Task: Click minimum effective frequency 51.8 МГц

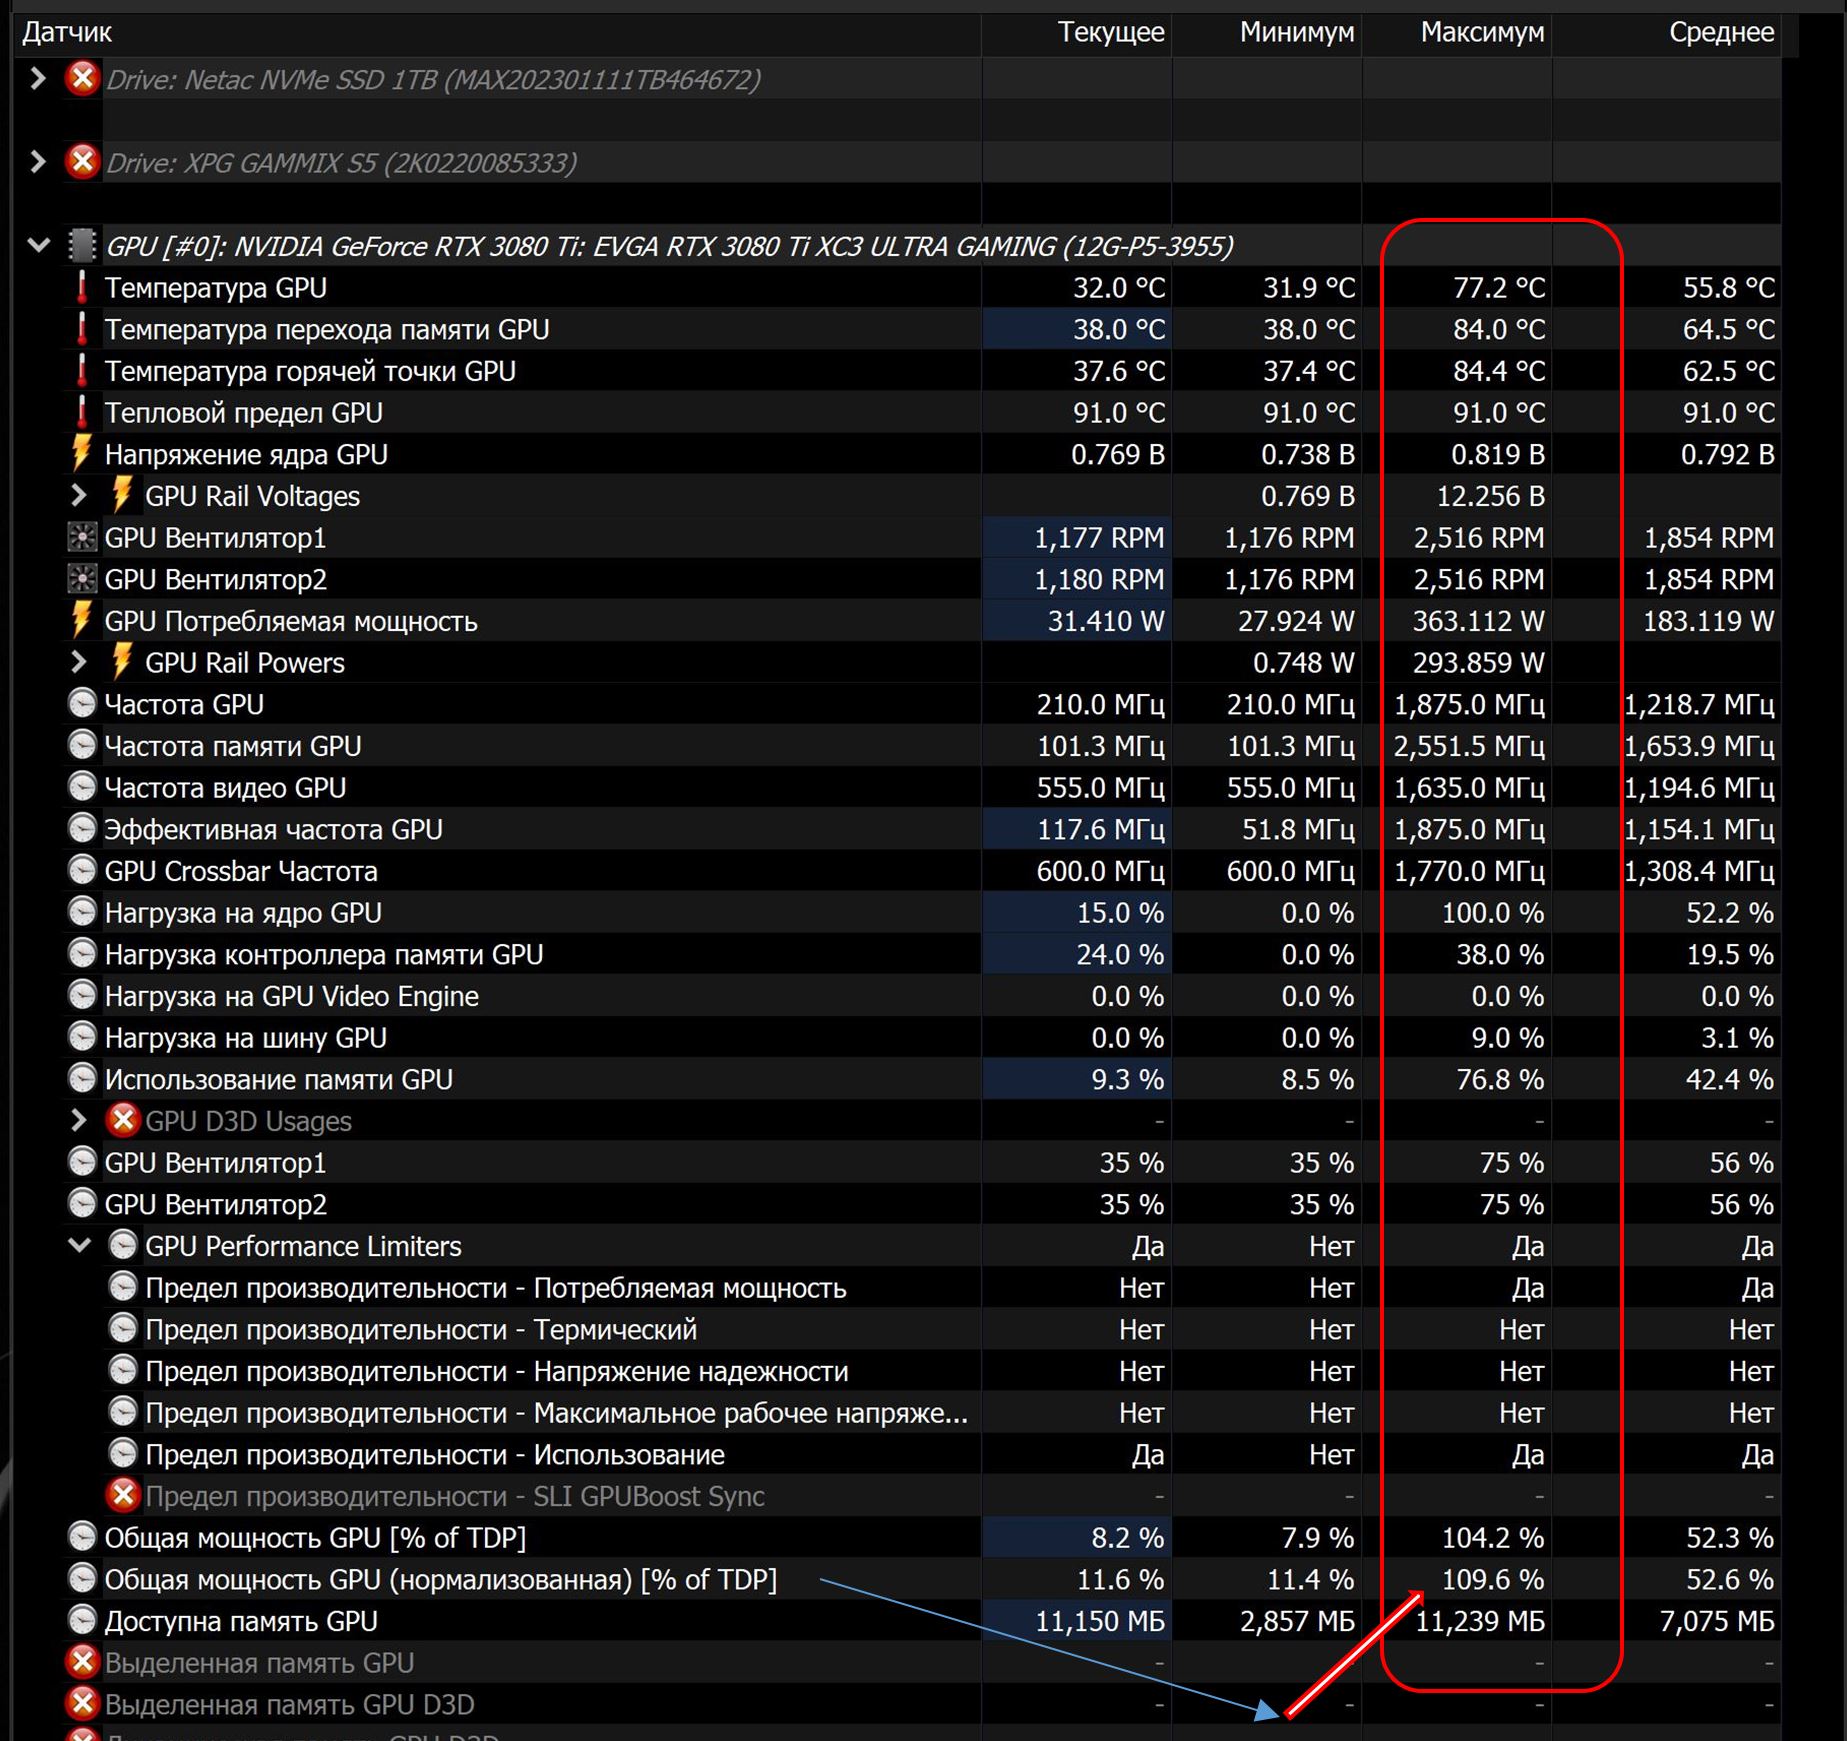Action: pos(1298,829)
